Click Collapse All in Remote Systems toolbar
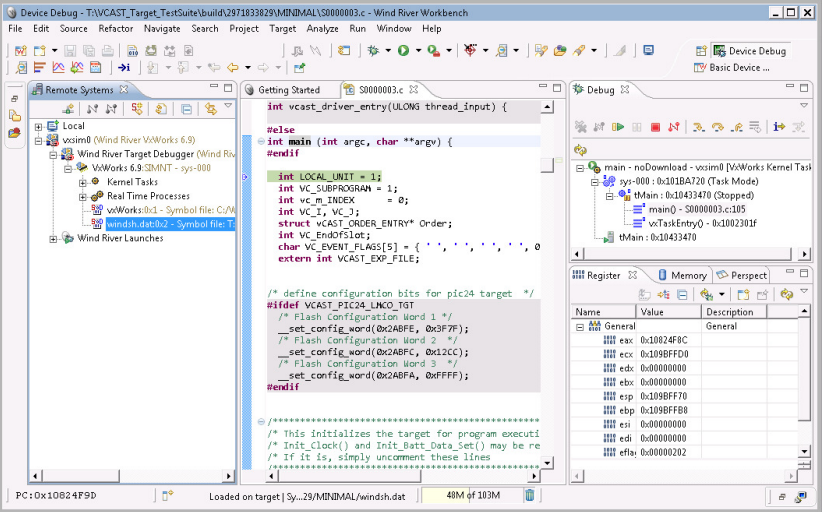This screenshot has height=512, width=822. [x=186, y=109]
